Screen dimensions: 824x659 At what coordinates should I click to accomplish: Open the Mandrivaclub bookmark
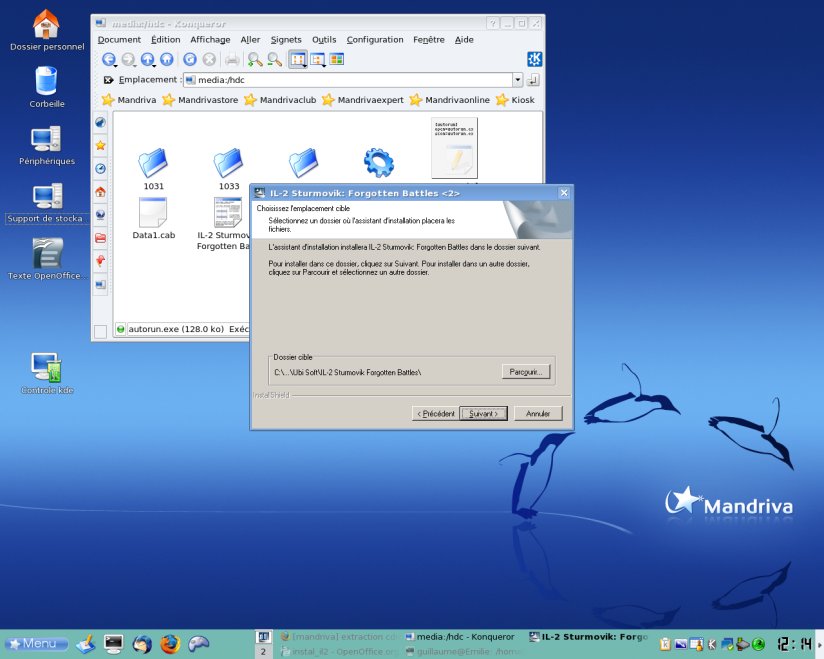coord(281,100)
